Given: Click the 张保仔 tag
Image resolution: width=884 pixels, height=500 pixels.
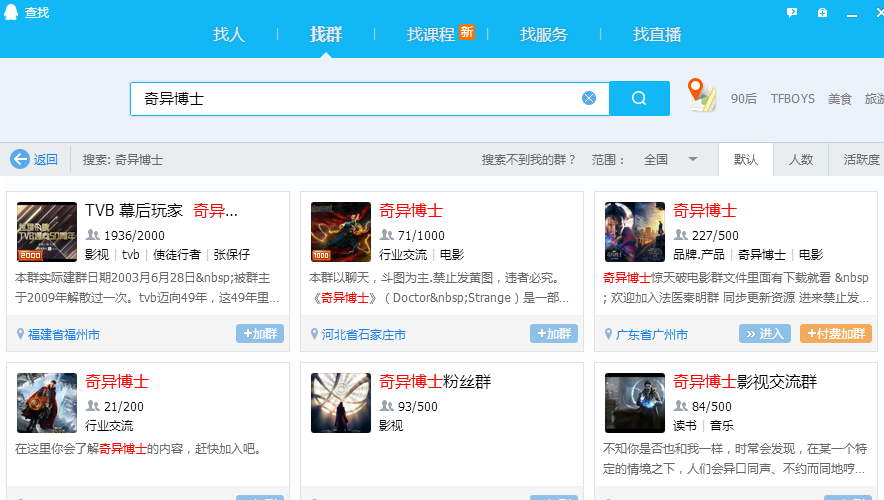Looking at the screenshot, I should click(232, 255).
